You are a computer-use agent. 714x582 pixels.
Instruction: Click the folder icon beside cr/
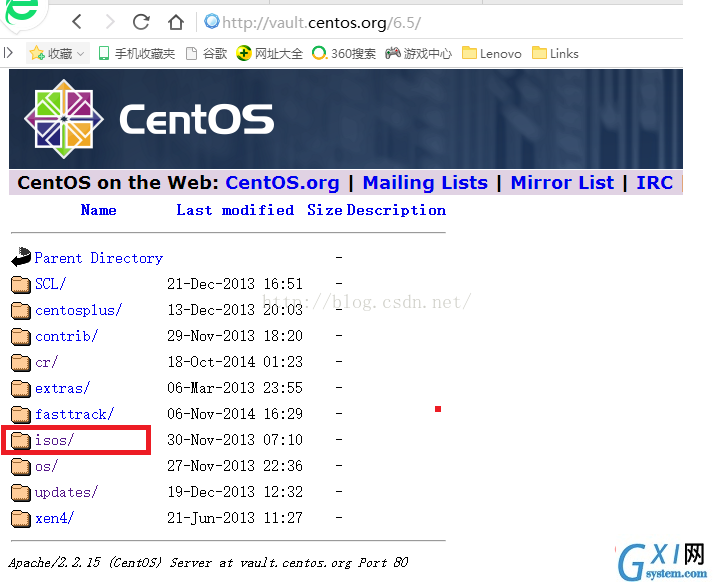(x=20, y=362)
